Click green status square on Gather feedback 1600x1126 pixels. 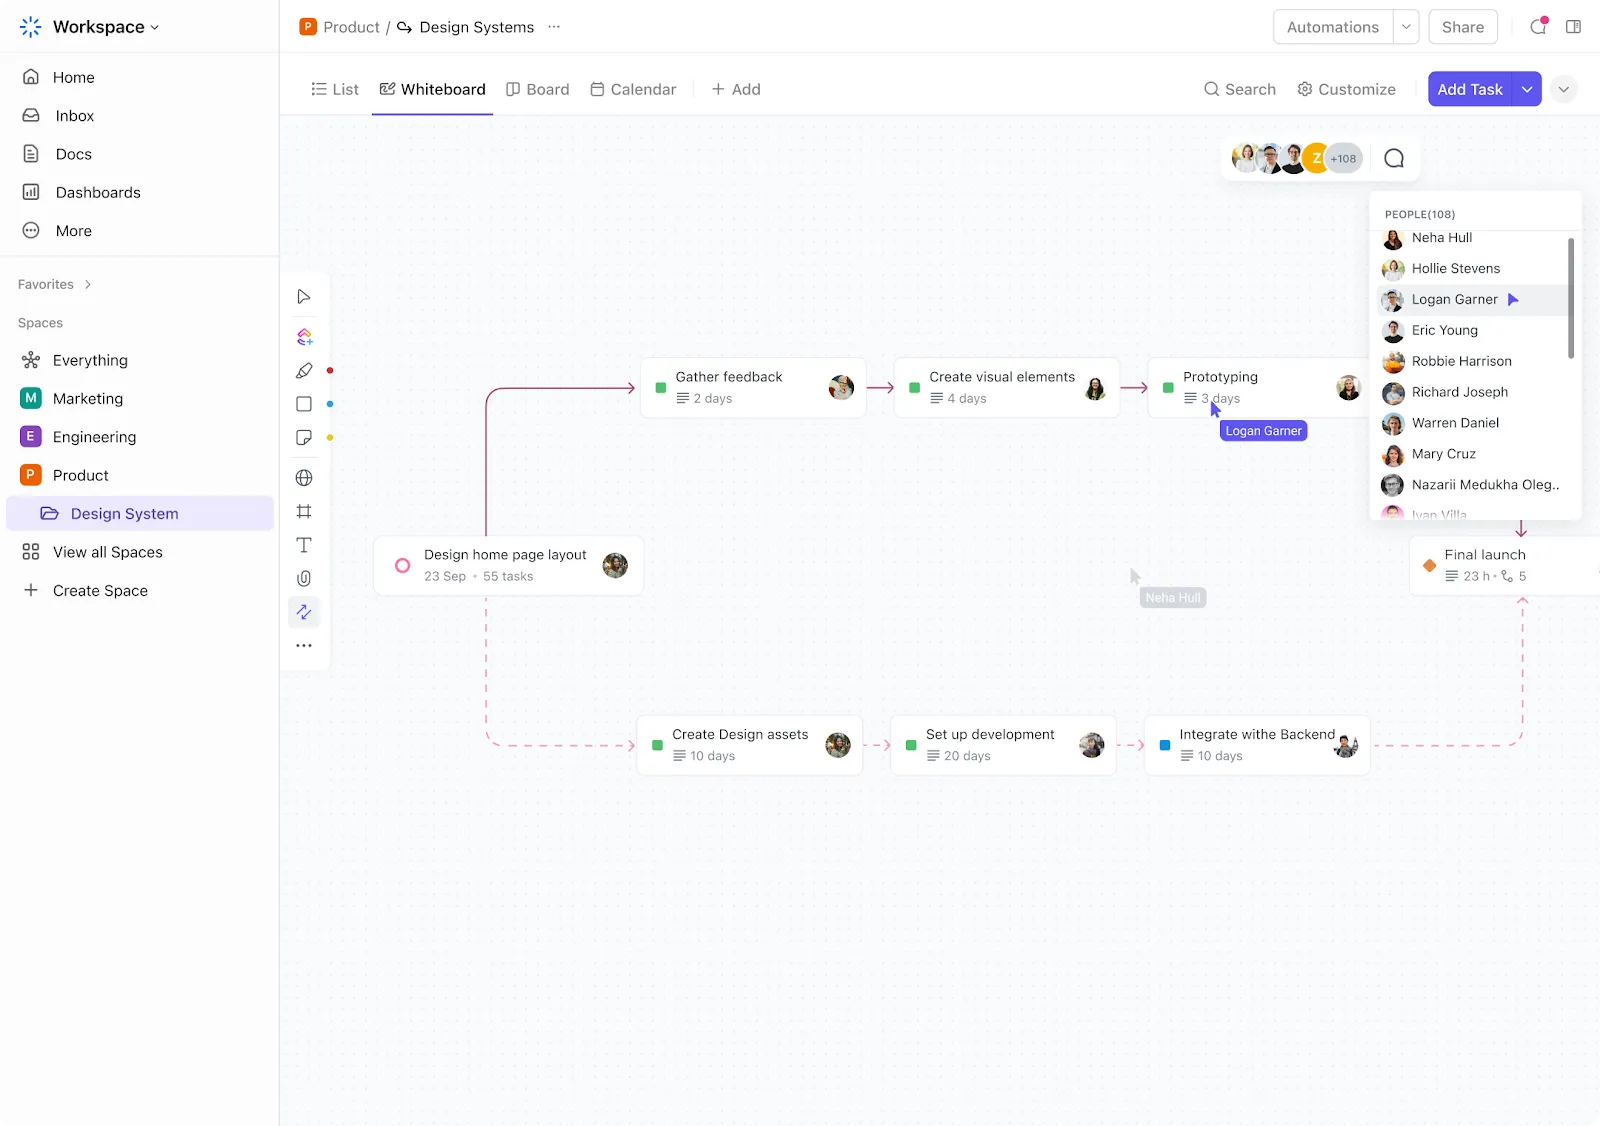(660, 387)
